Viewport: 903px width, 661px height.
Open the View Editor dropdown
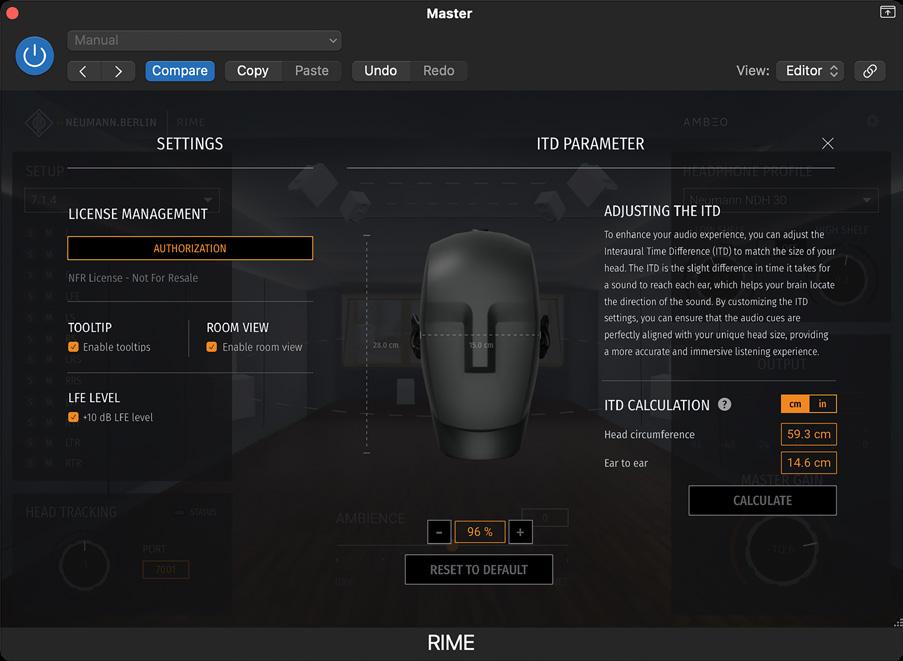[x=810, y=71]
